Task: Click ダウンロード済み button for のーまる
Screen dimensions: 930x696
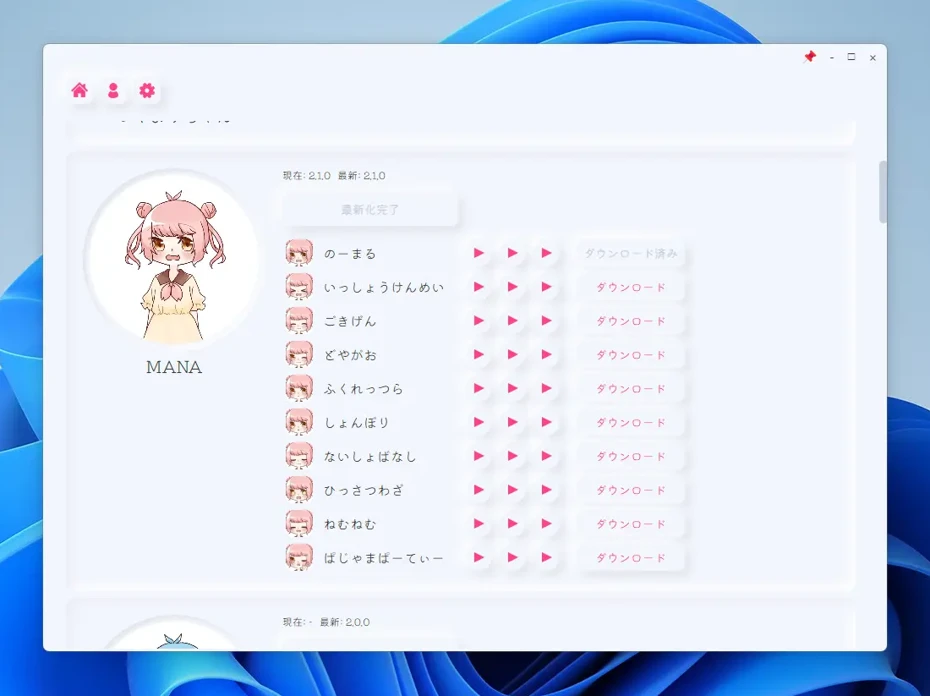Action: (x=630, y=253)
